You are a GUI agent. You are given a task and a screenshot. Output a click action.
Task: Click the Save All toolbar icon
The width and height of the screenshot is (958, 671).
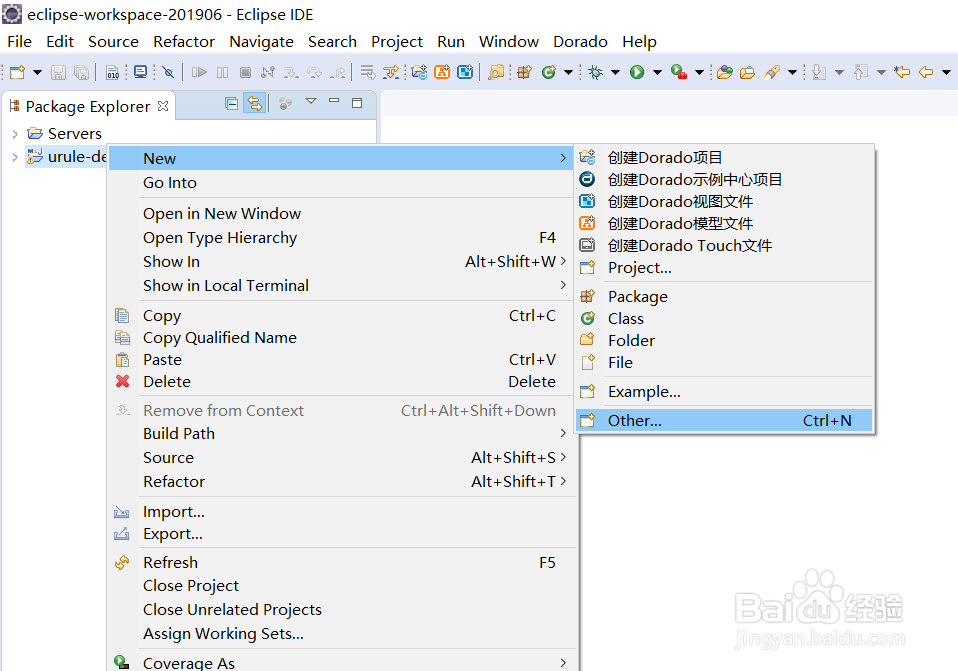81,72
